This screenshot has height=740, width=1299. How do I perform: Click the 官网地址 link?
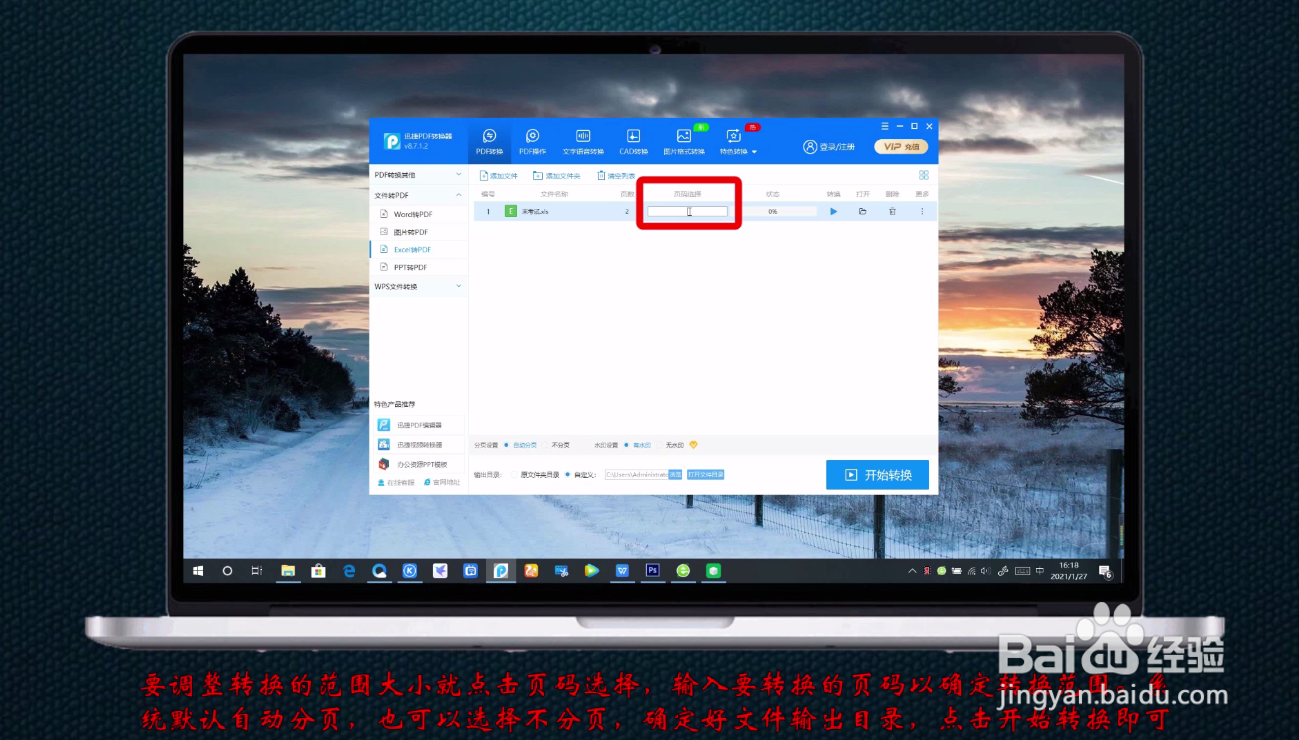pyautogui.click(x=442, y=482)
